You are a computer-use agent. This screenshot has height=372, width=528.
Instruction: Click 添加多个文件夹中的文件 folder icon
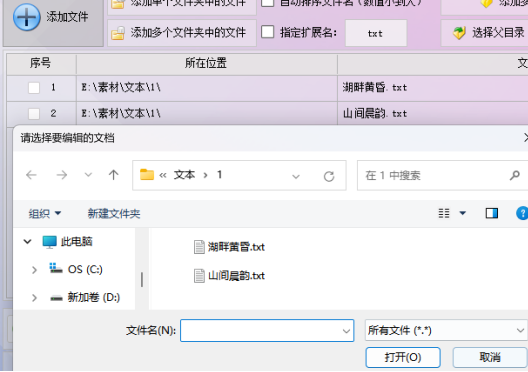[118, 33]
